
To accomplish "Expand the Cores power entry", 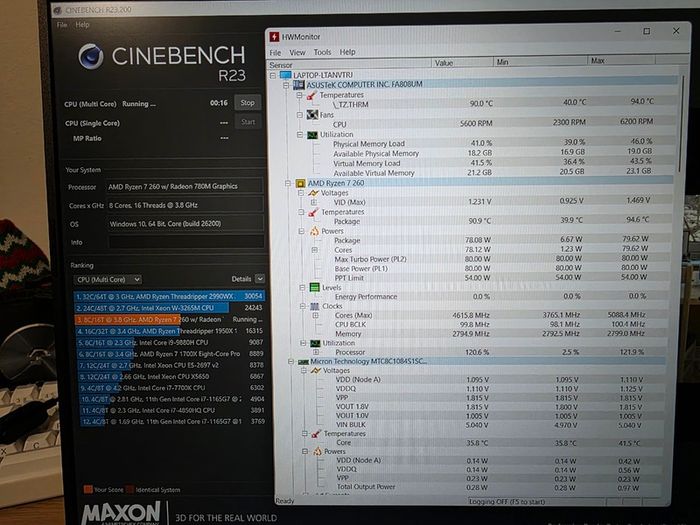I will point(315,250).
